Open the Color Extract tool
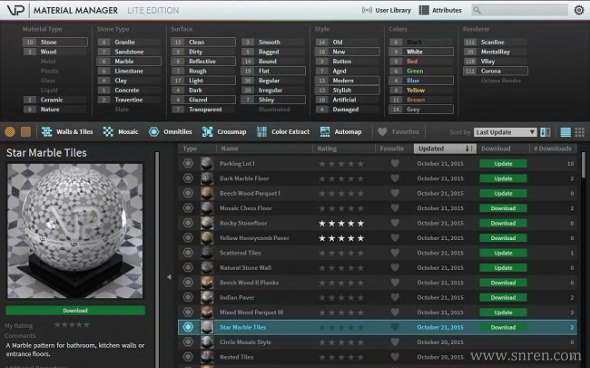Screen dimensions: 590x368 point(283,132)
